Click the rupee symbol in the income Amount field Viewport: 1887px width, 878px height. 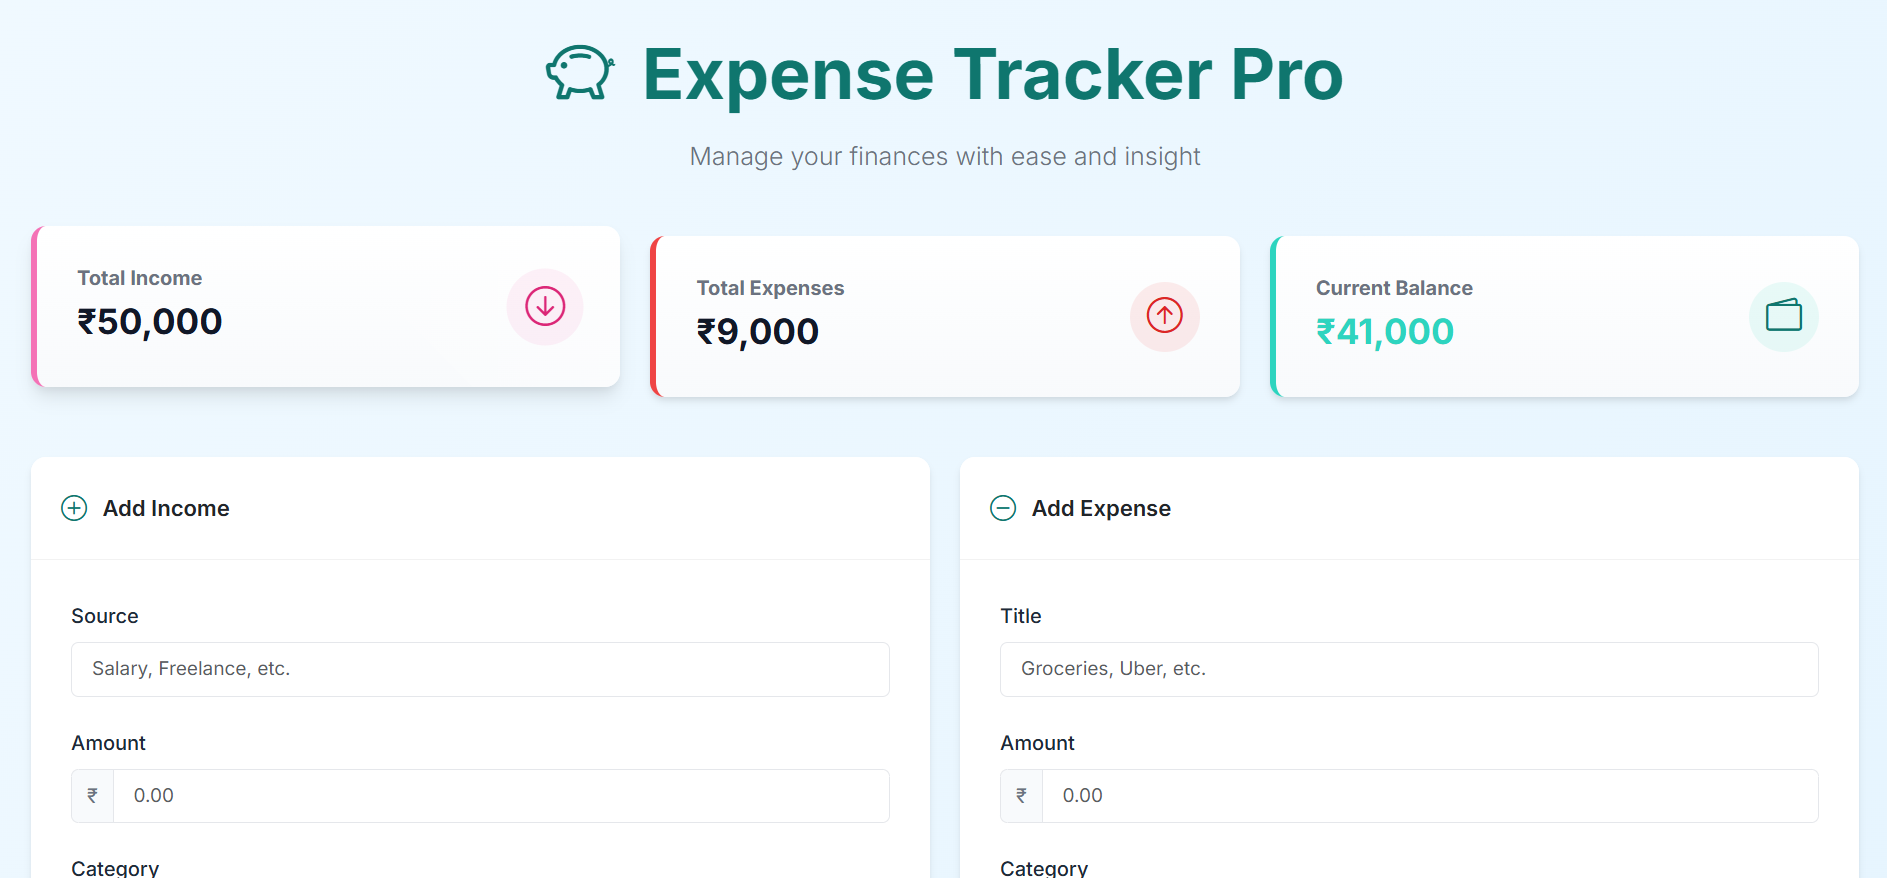pos(92,795)
